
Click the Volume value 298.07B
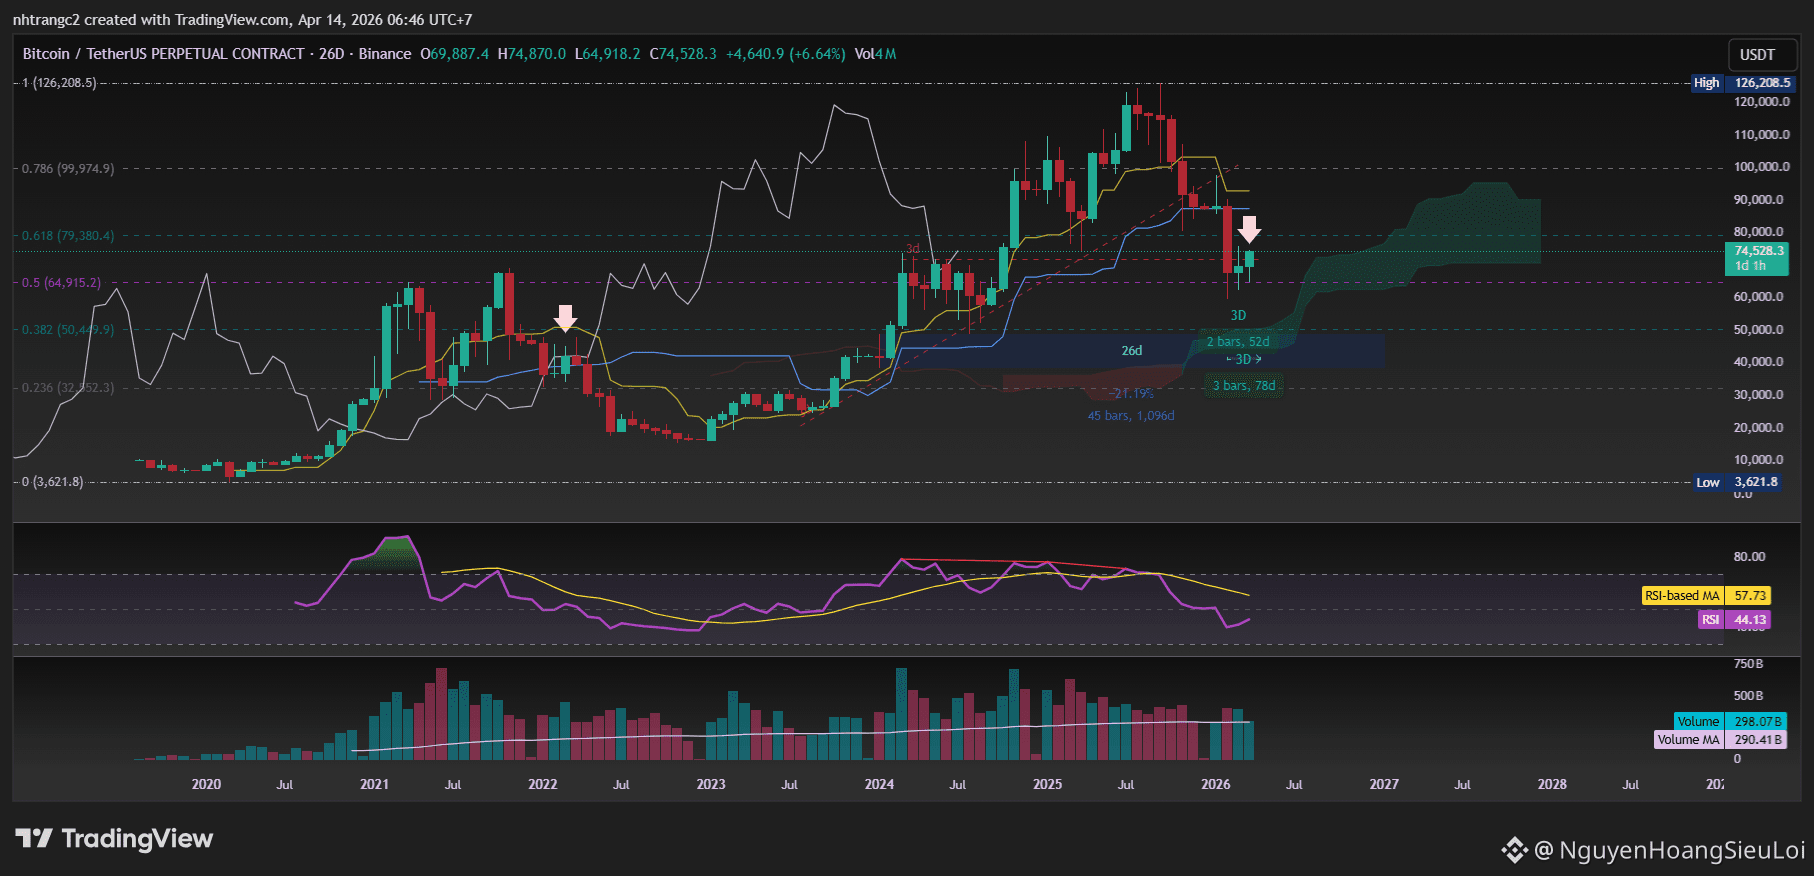pos(1757,721)
